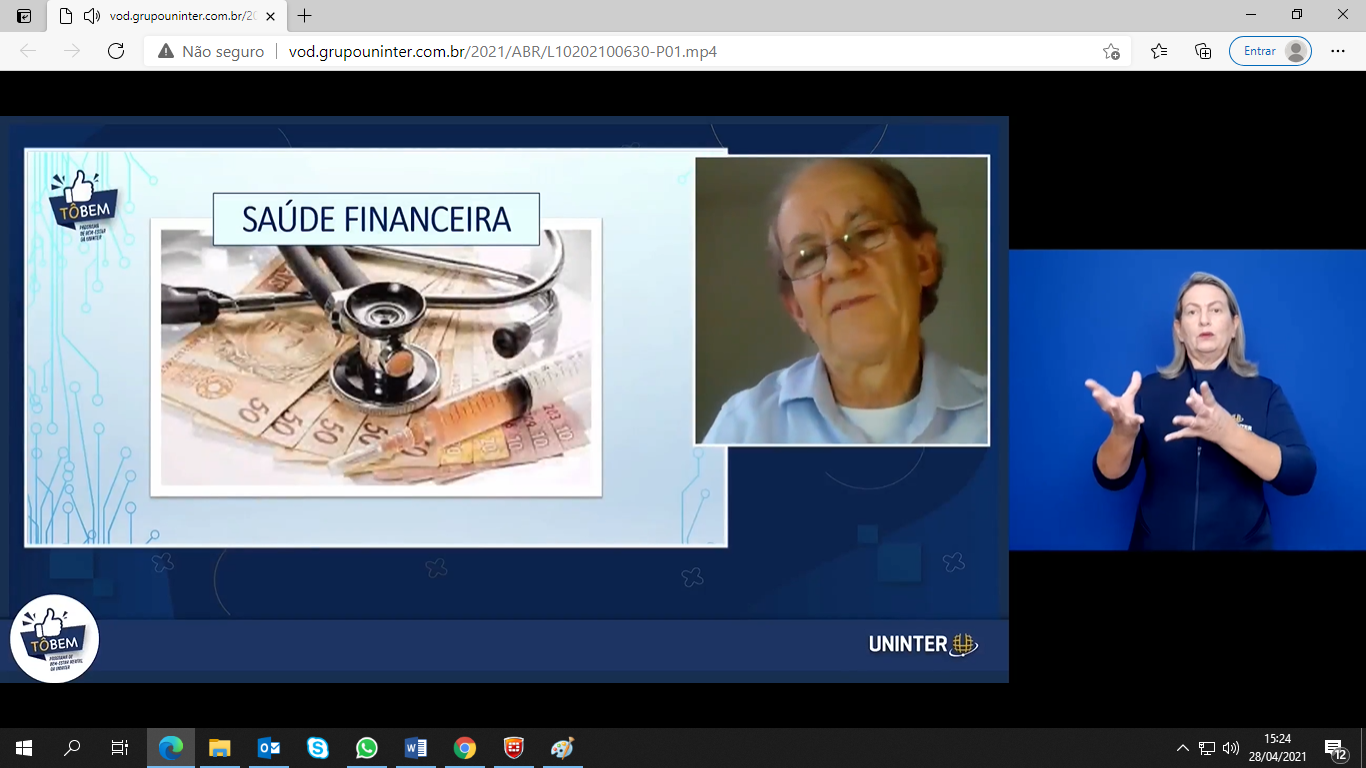Open WhatsApp from the taskbar

(x=367, y=748)
